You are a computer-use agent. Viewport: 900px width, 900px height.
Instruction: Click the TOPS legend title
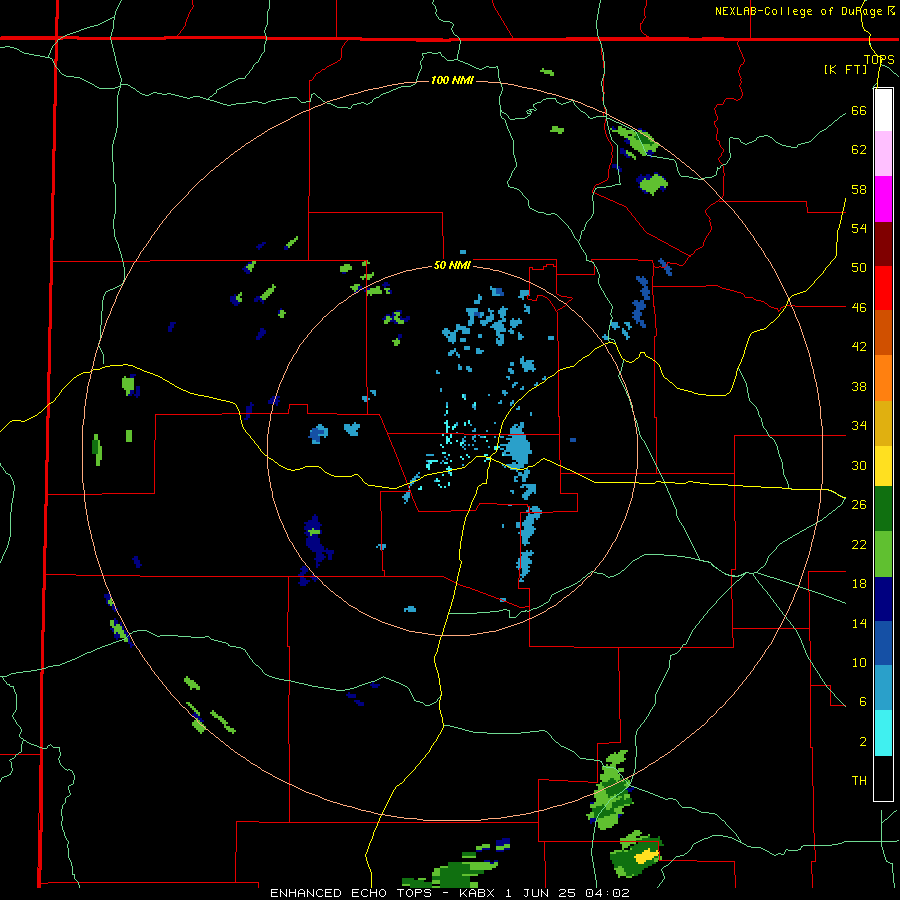879,59
